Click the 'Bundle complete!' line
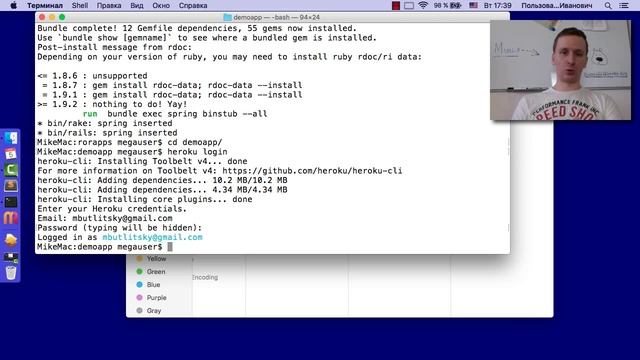This screenshot has height=360, width=640. tap(197, 28)
